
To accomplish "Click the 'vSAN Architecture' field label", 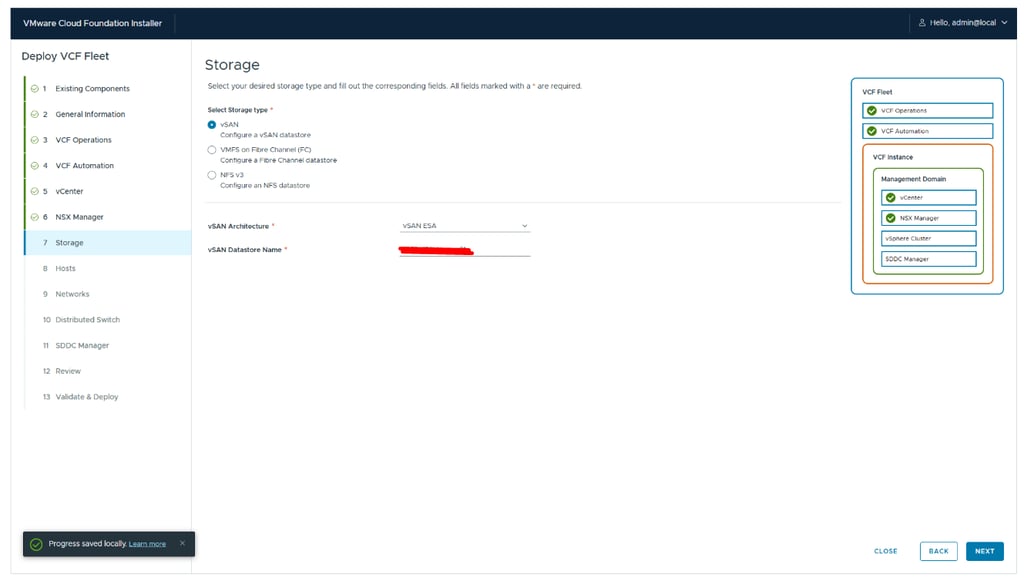I will point(238,227).
